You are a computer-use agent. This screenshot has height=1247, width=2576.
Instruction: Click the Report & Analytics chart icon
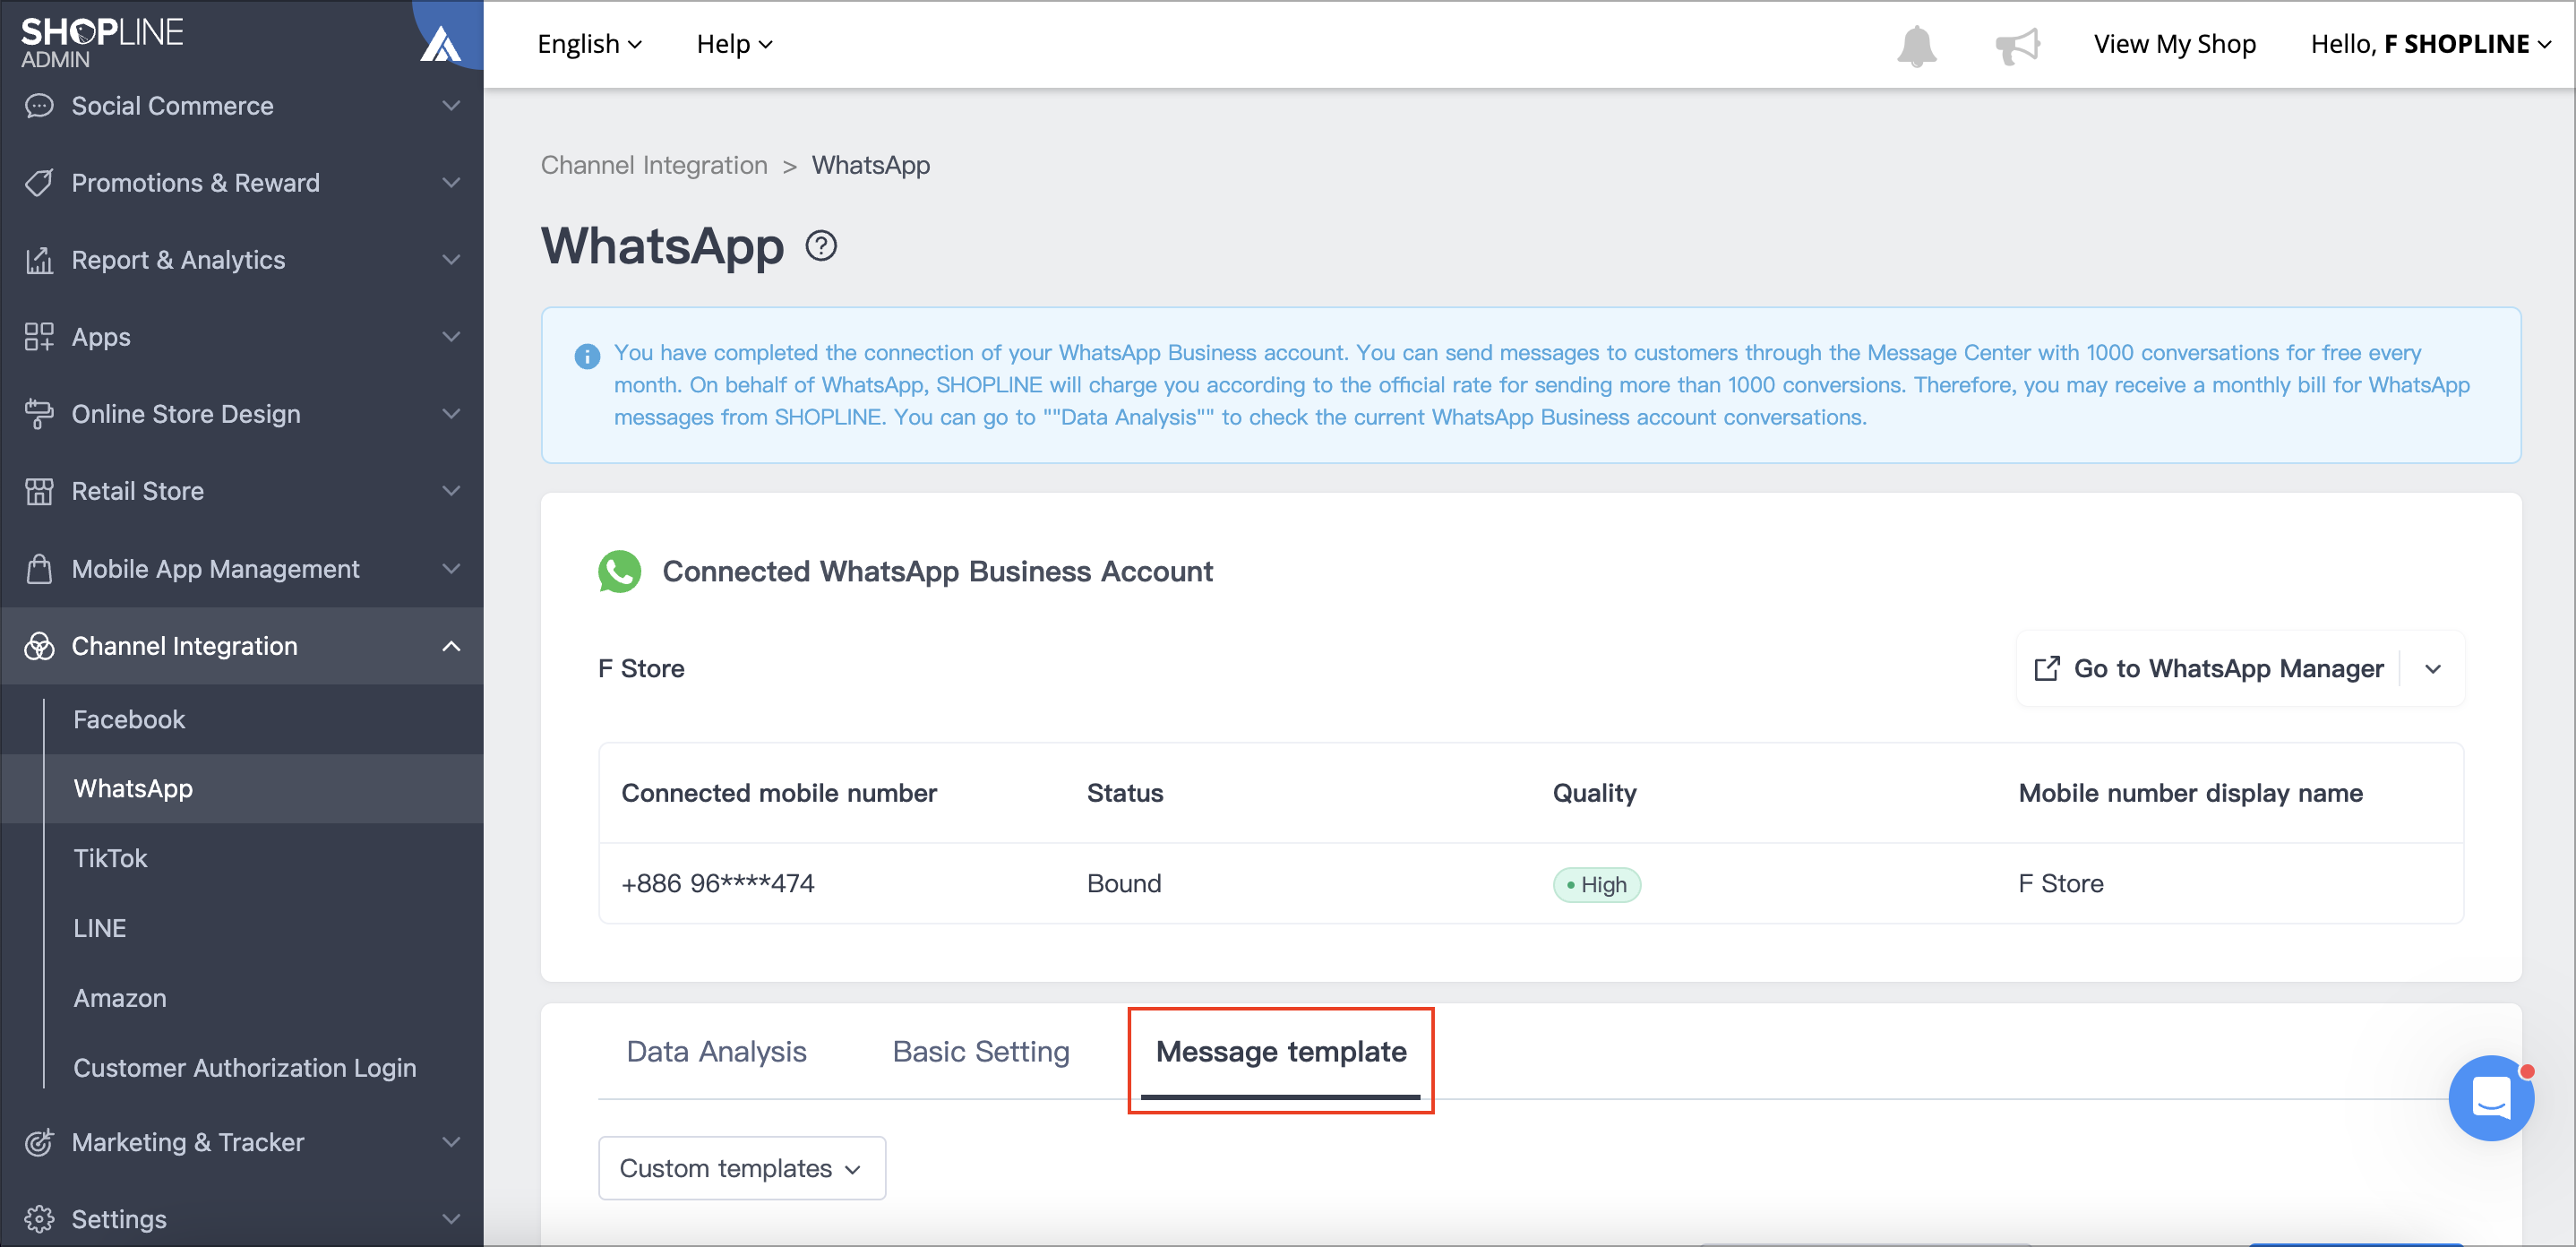[x=39, y=260]
